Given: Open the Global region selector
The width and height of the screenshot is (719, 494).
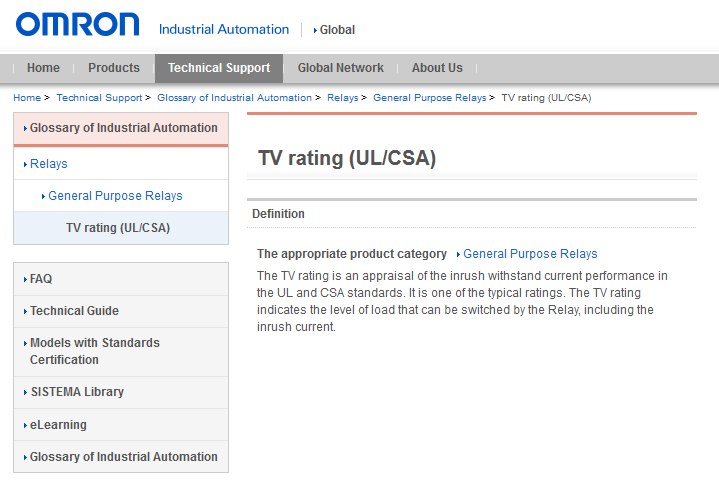Looking at the screenshot, I should pyautogui.click(x=337, y=30).
